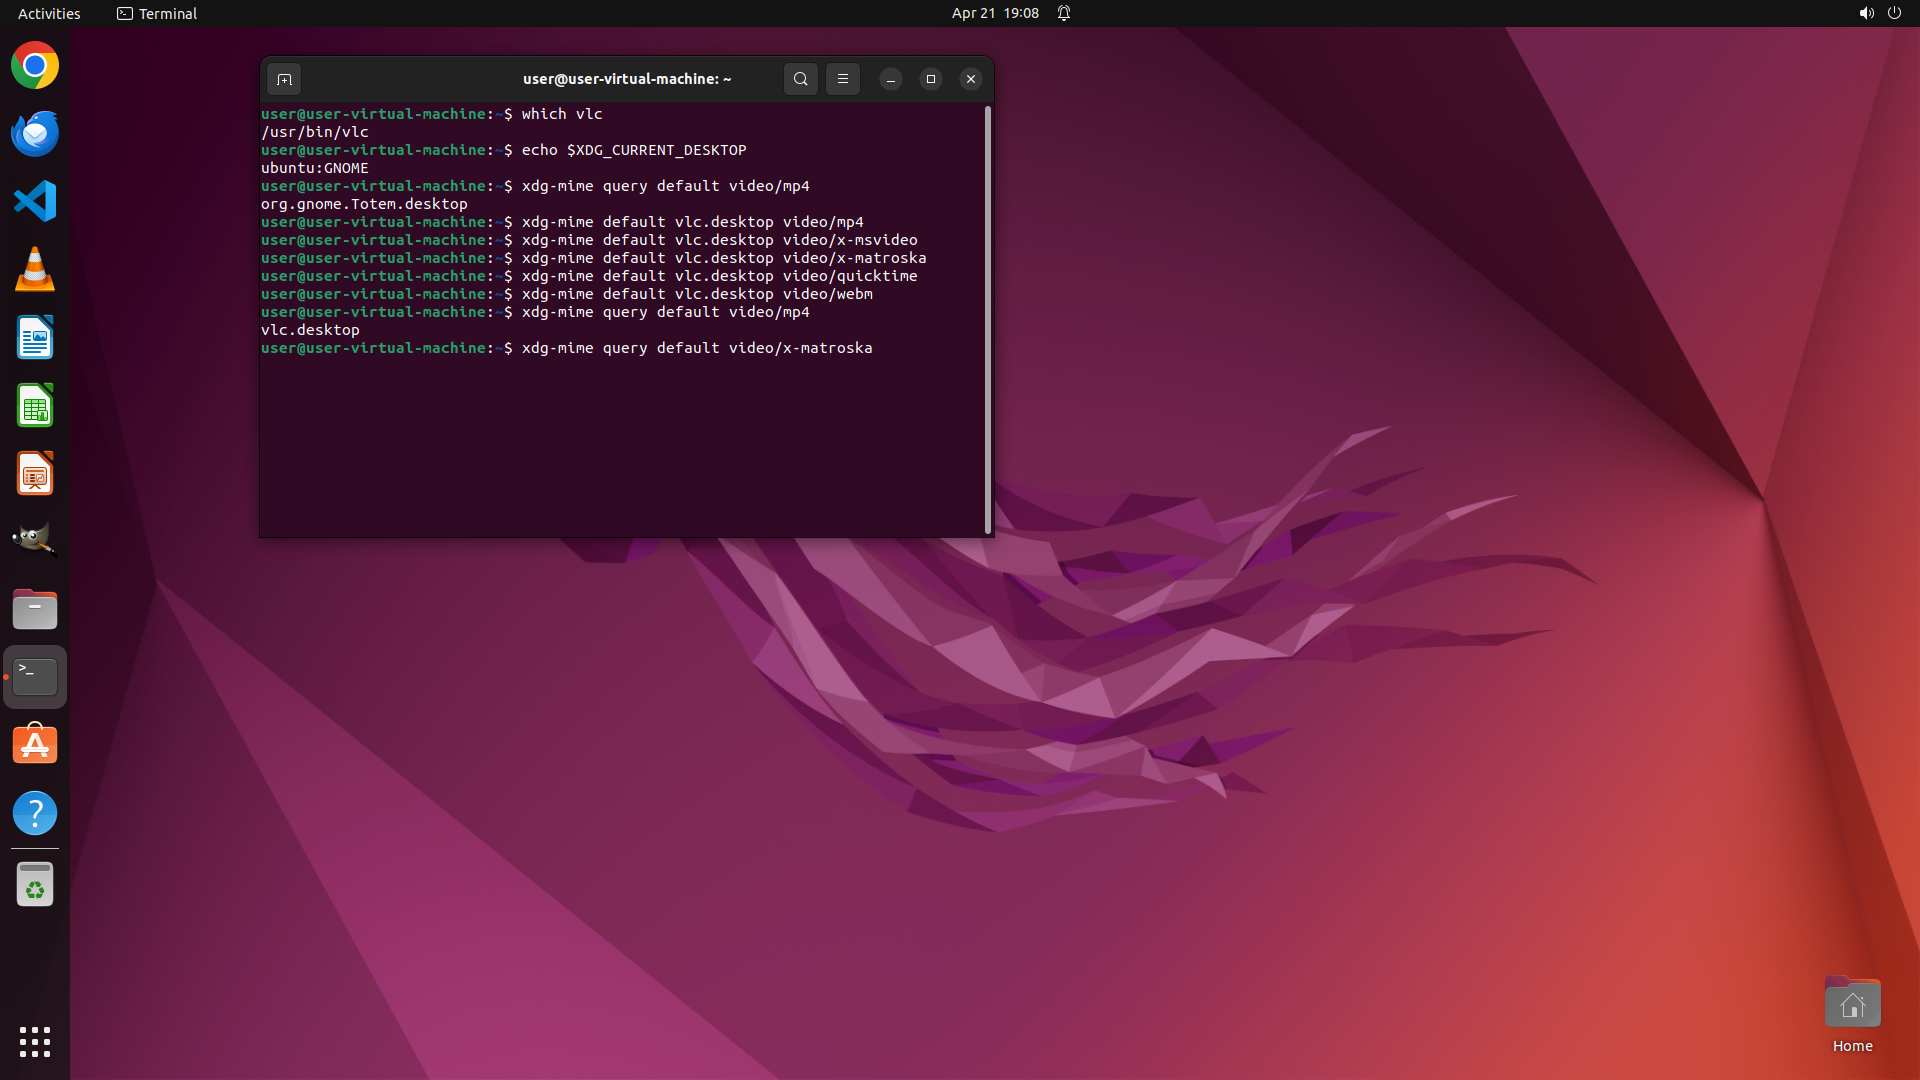Click the terminal vertical scrollbar
Screen dimensions: 1920x1080
[x=988, y=320]
